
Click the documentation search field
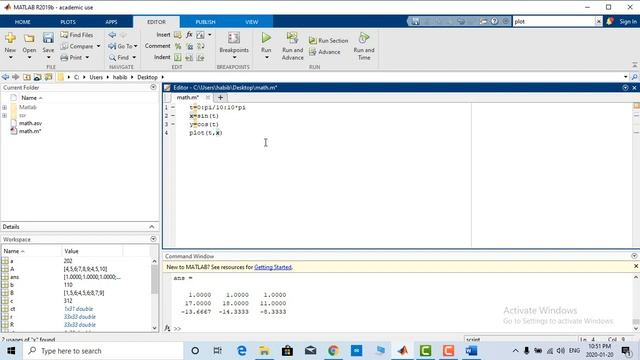pyautogui.click(x=553, y=21)
